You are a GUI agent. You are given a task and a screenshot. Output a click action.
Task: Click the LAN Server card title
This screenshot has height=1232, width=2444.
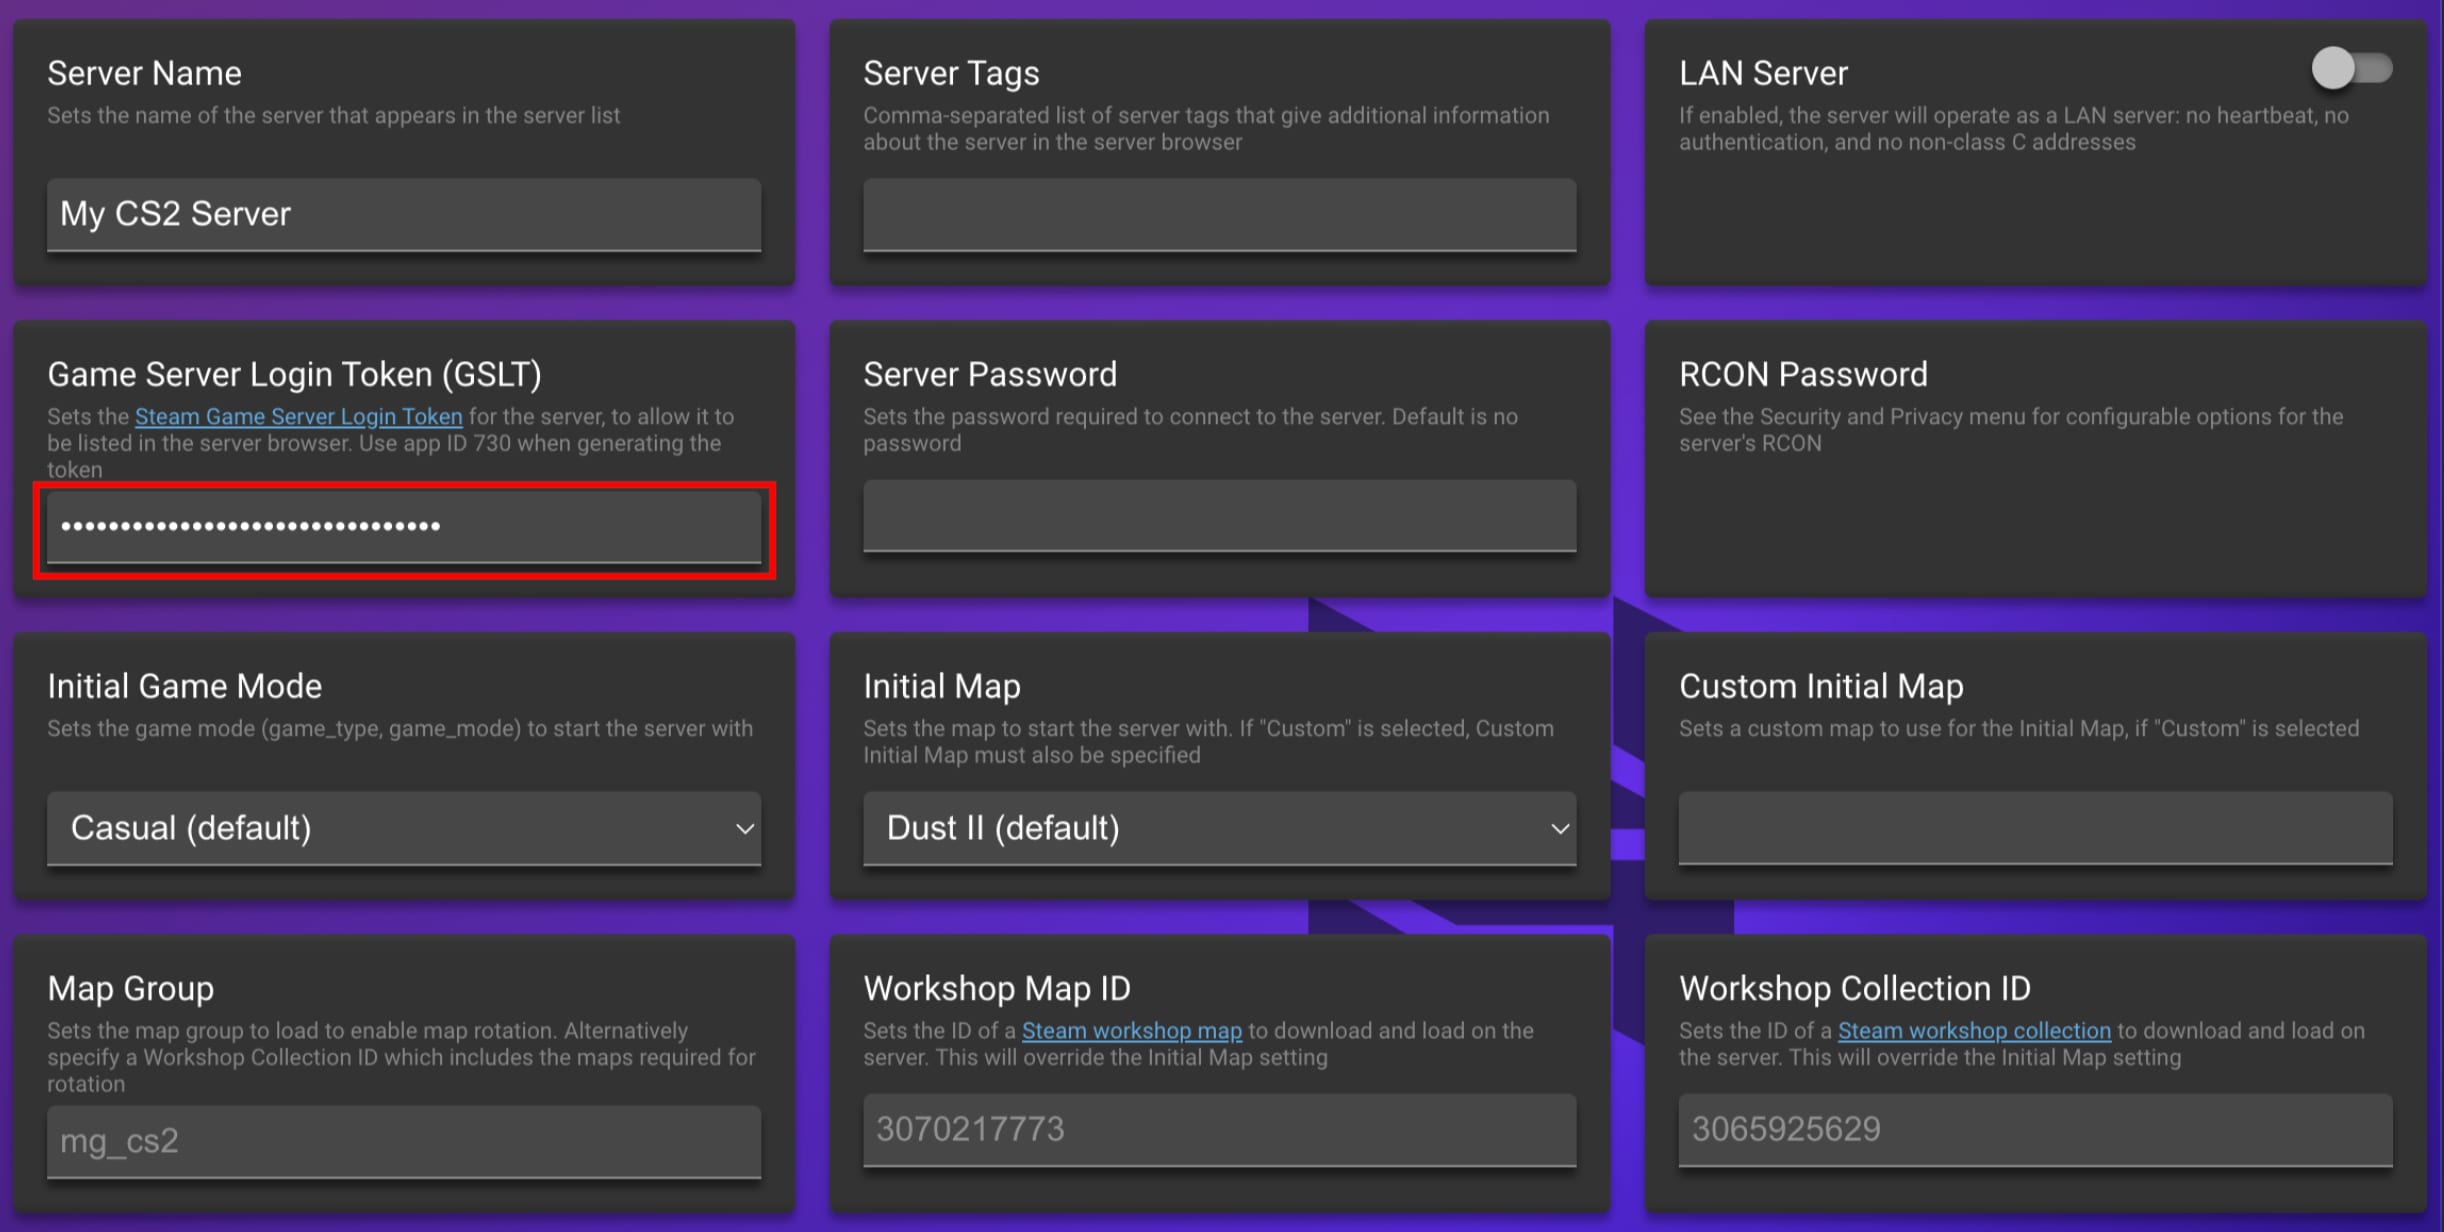[x=1762, y=73]
